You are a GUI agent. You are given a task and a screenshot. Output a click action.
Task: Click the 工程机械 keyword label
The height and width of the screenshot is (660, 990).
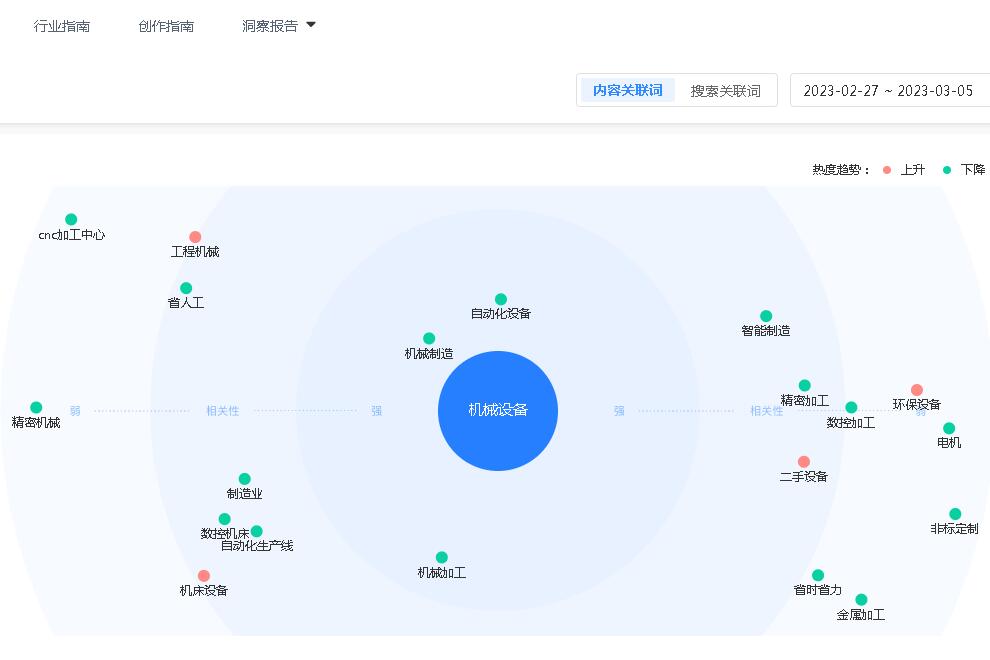195,252
